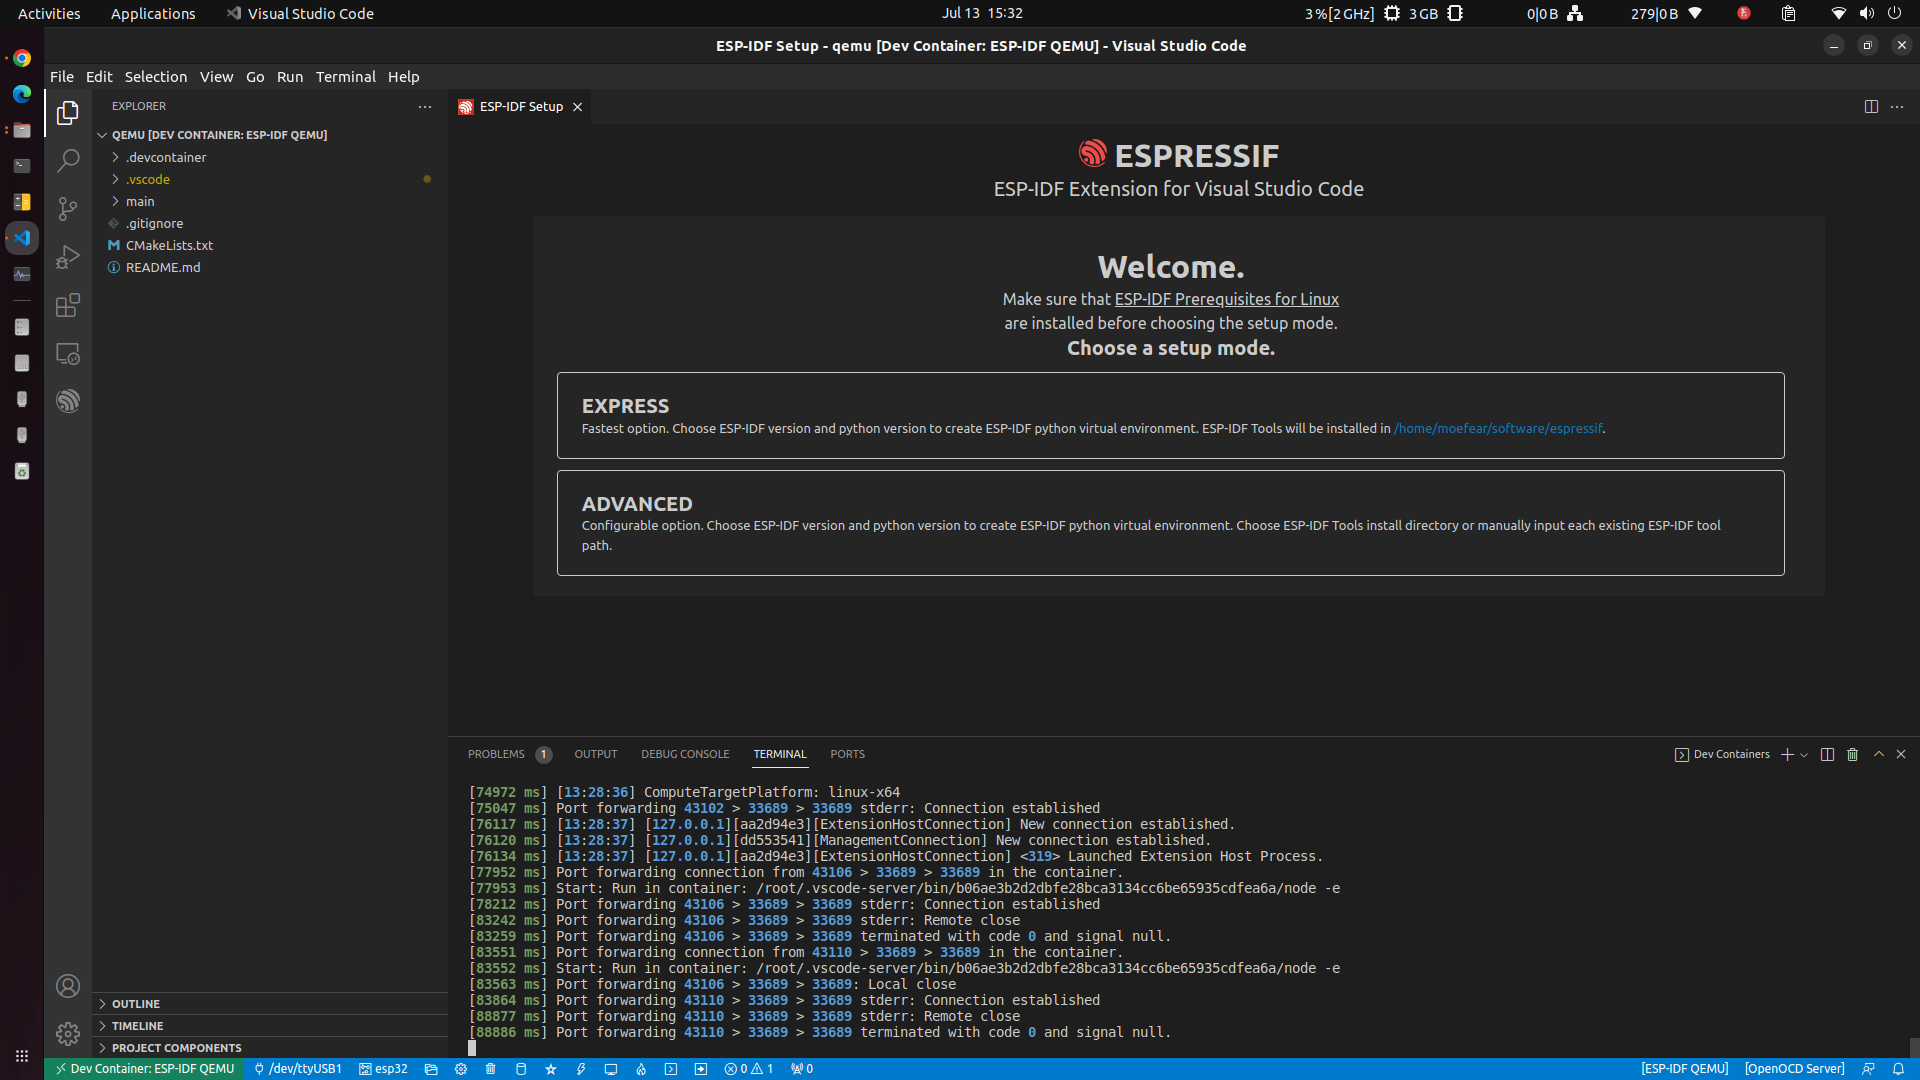
Task: Open the Remote Explorer panel
Action: (68, 353)
